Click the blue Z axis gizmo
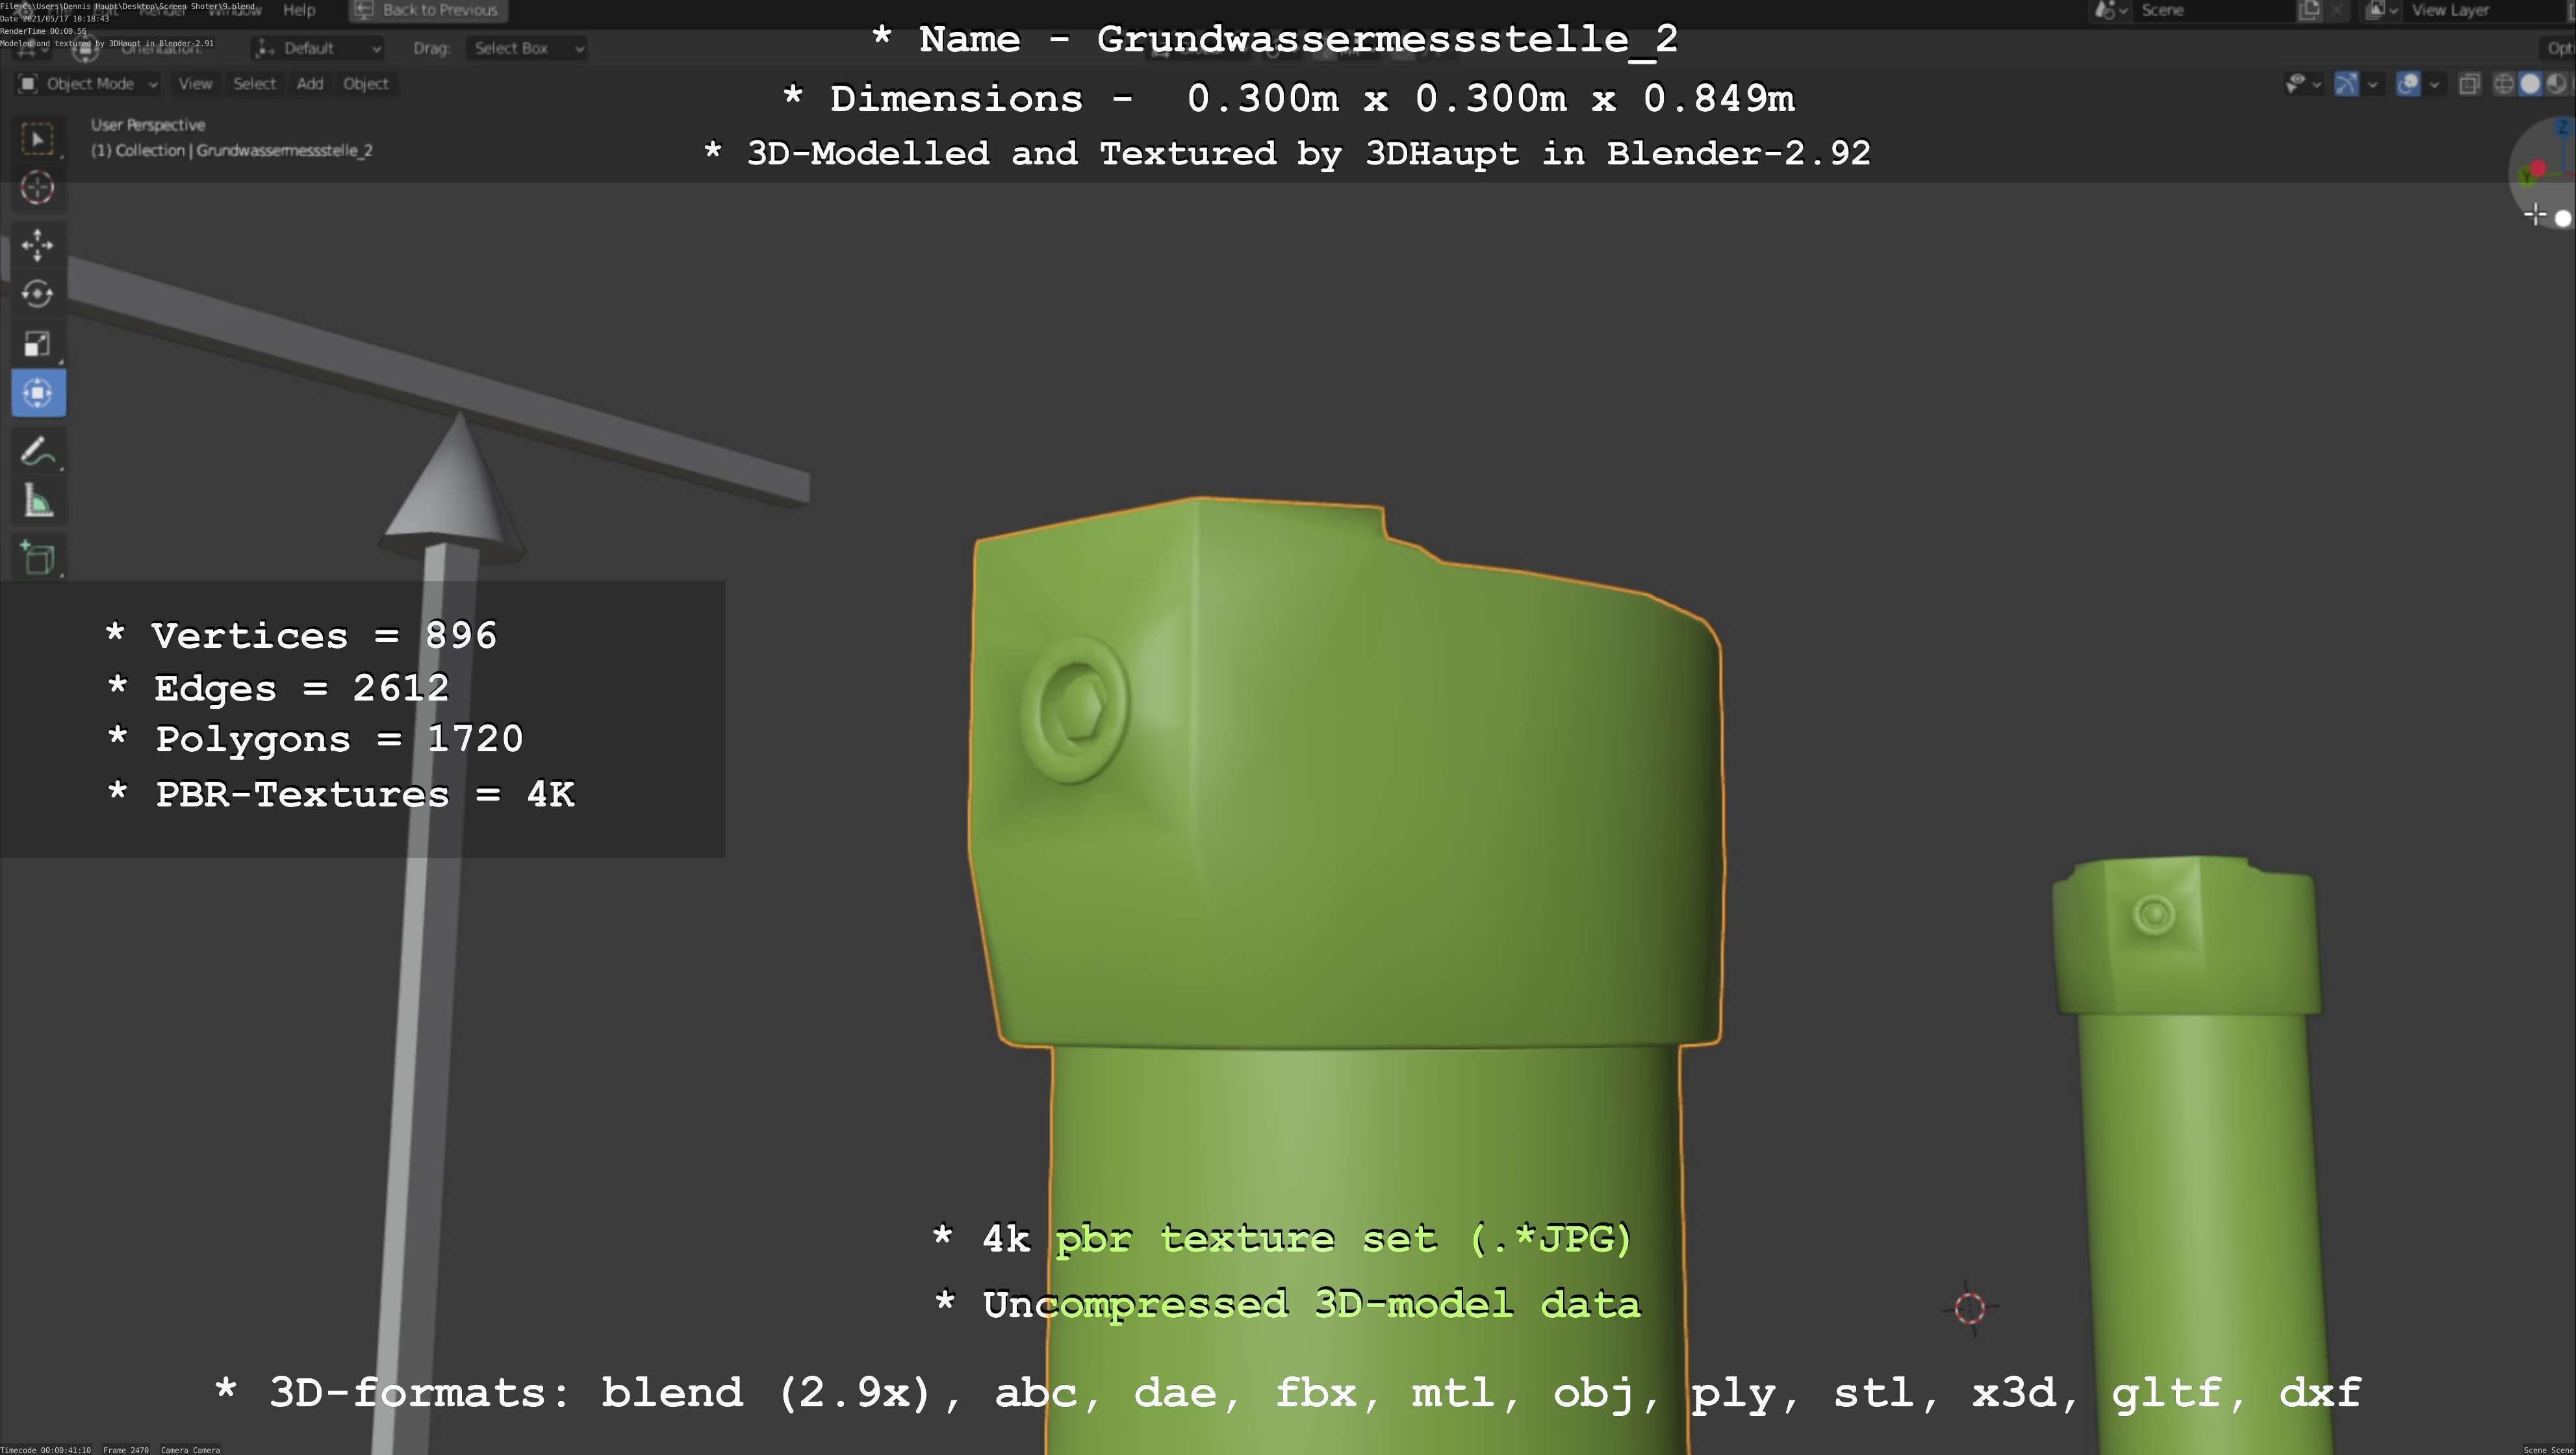The height and width of the screenshot is (1455, 2576). click(2562, 127)
